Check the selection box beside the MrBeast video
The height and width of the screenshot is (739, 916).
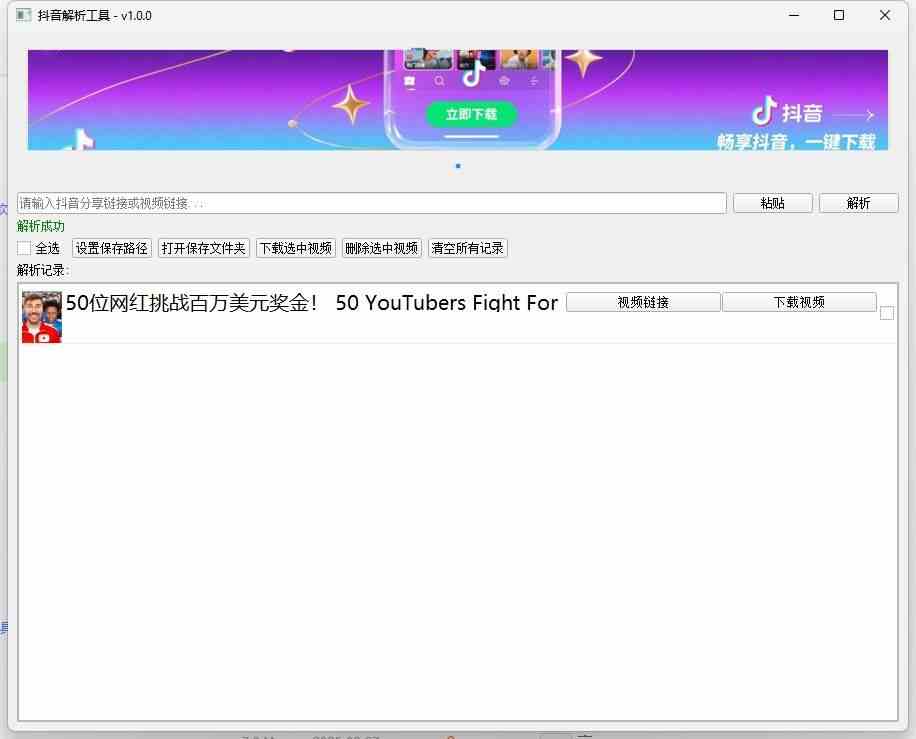(x=886, y=313)
